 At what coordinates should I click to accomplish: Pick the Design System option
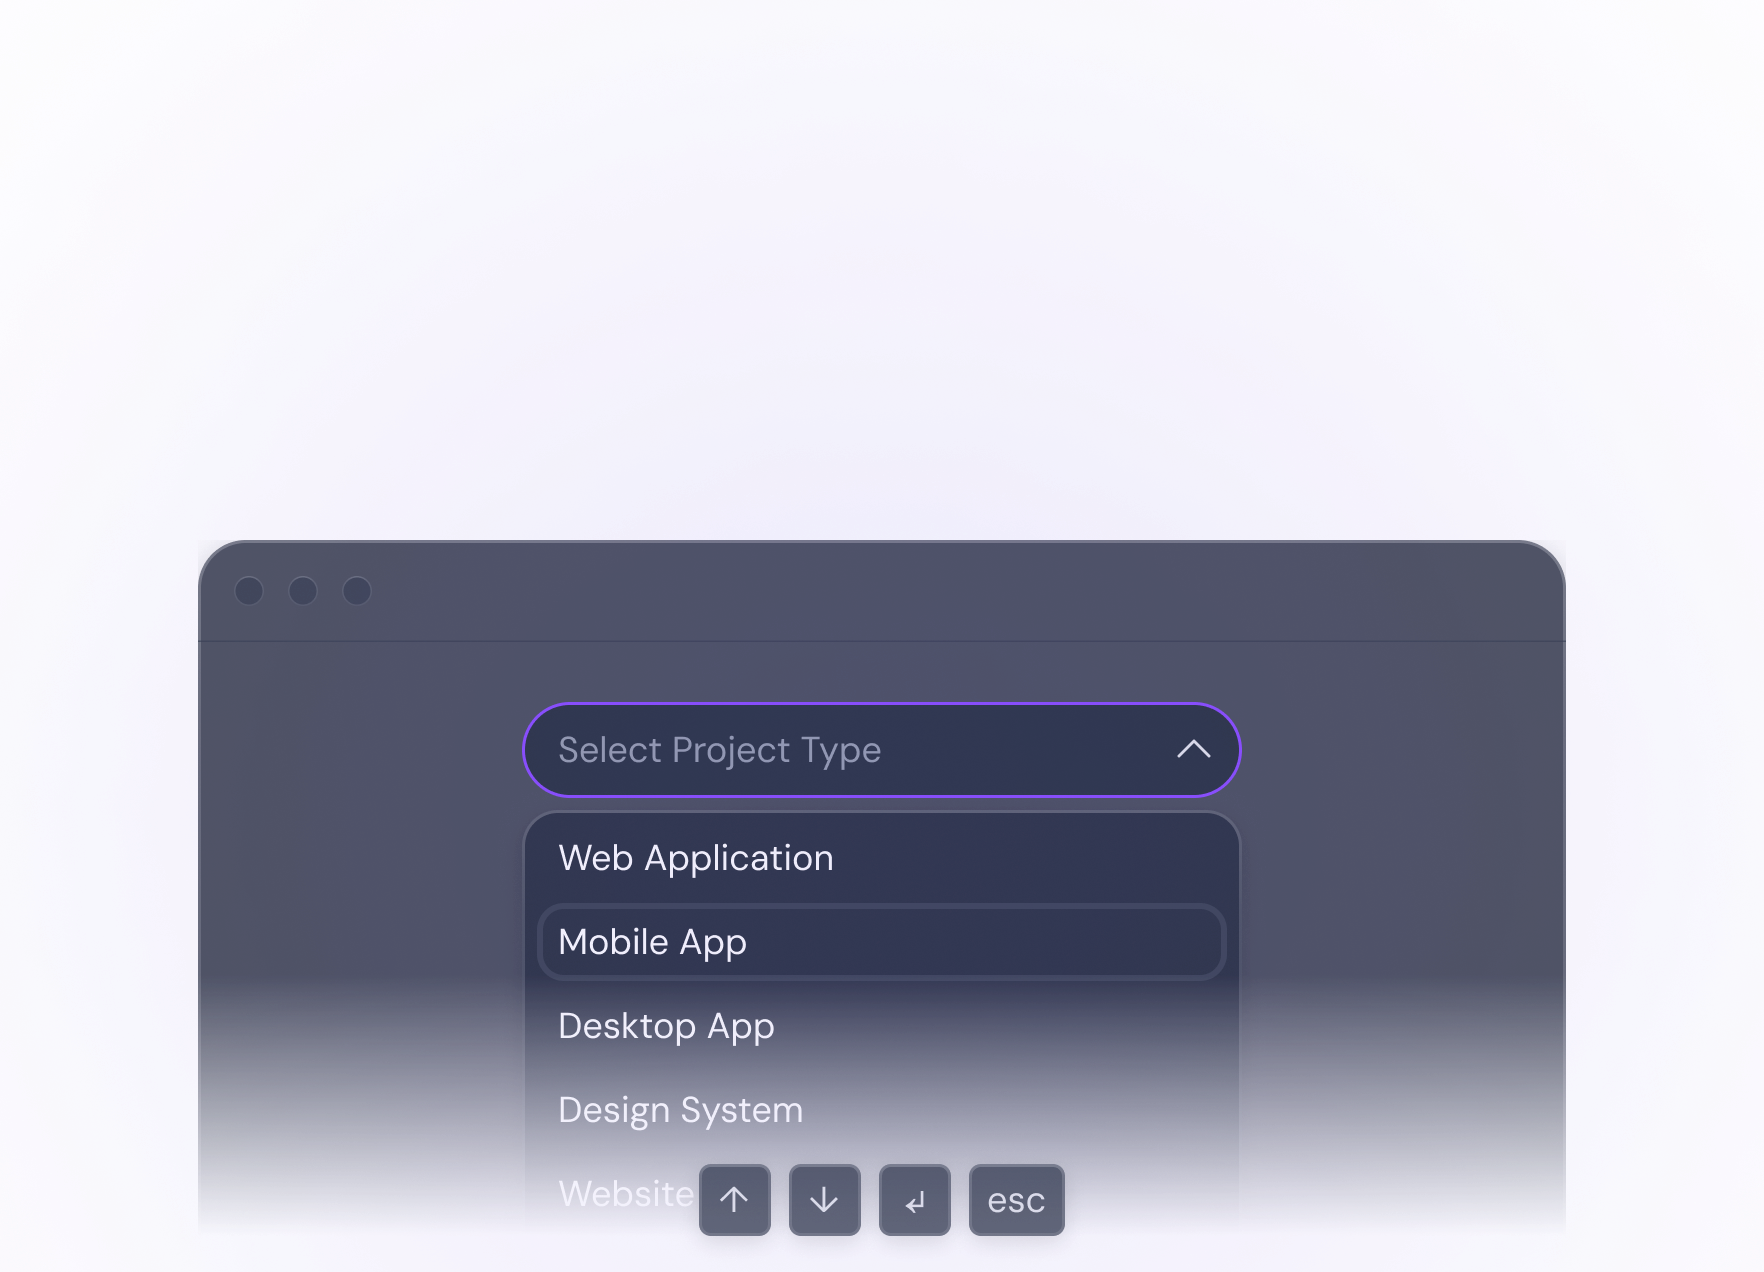680,1109
